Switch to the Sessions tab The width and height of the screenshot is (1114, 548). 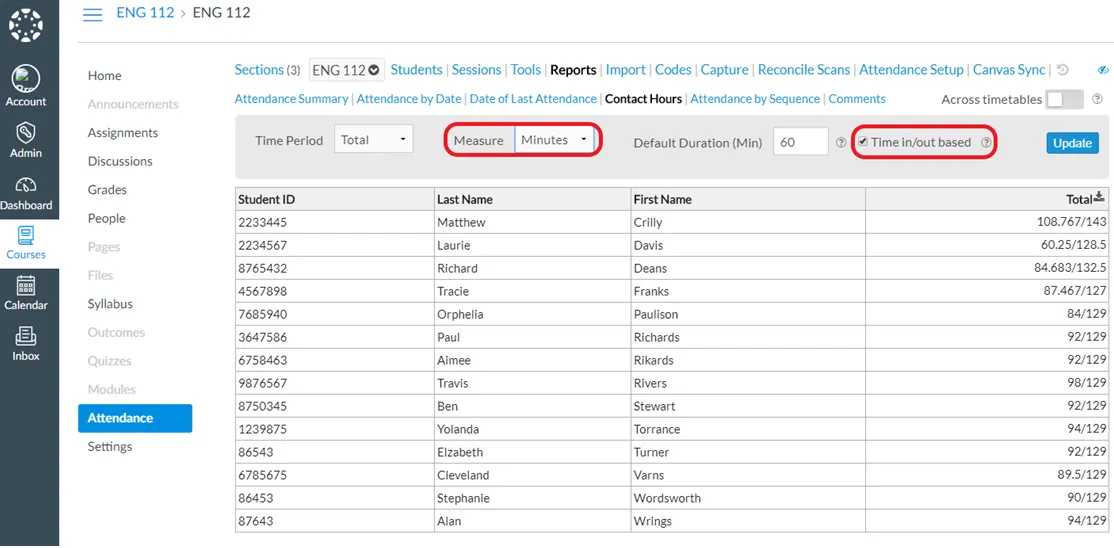476,70
